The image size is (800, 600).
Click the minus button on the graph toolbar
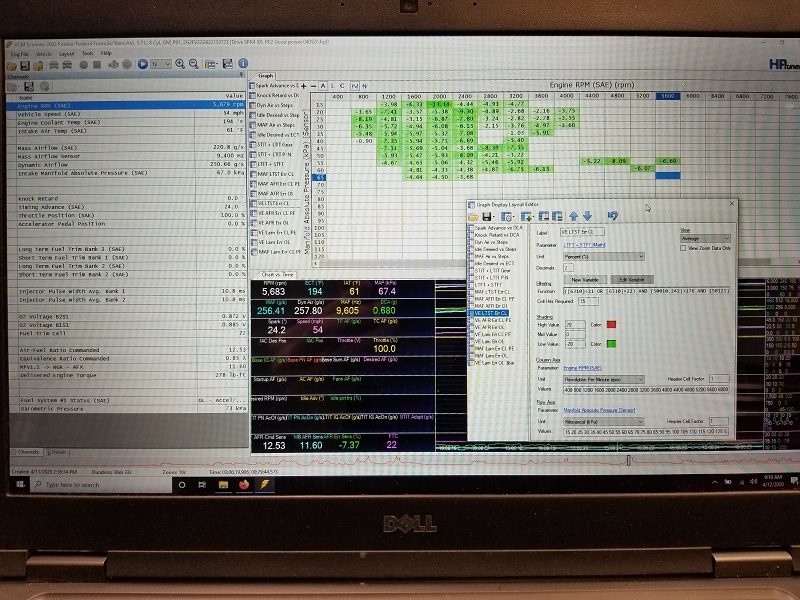point(313,86)
